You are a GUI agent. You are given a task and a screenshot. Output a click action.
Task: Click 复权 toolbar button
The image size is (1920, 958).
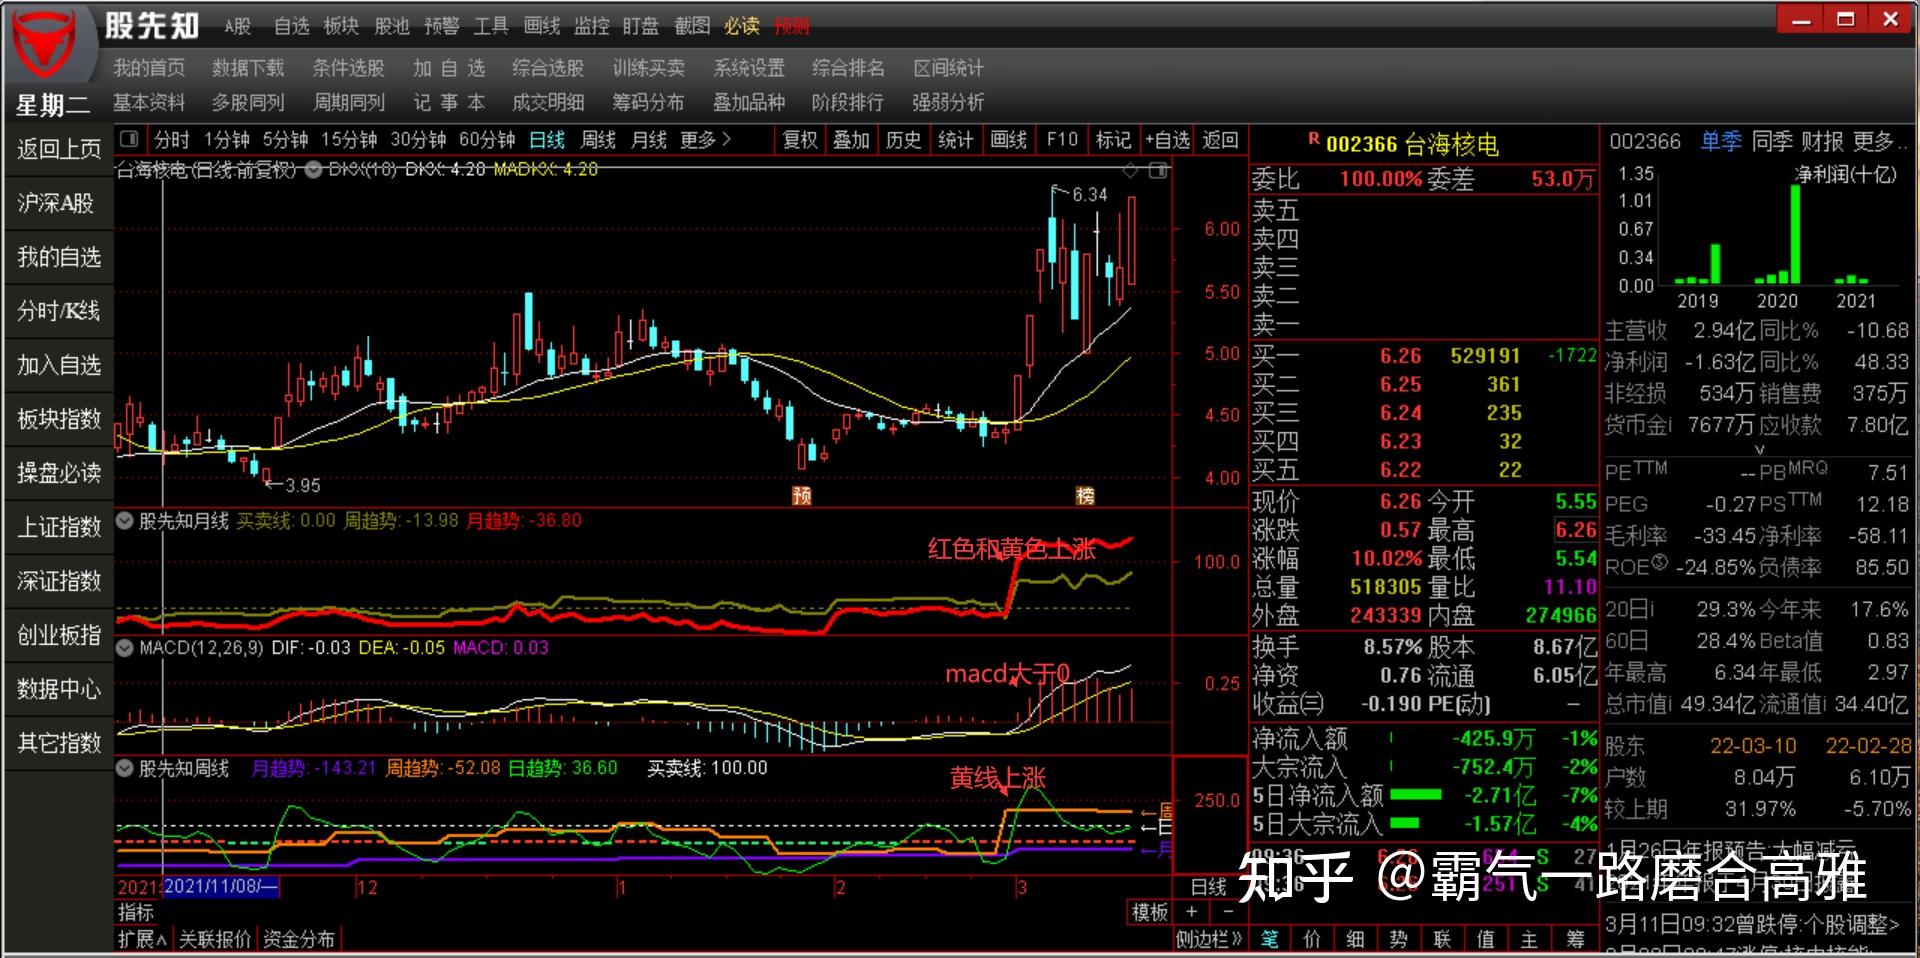[800, 140]
